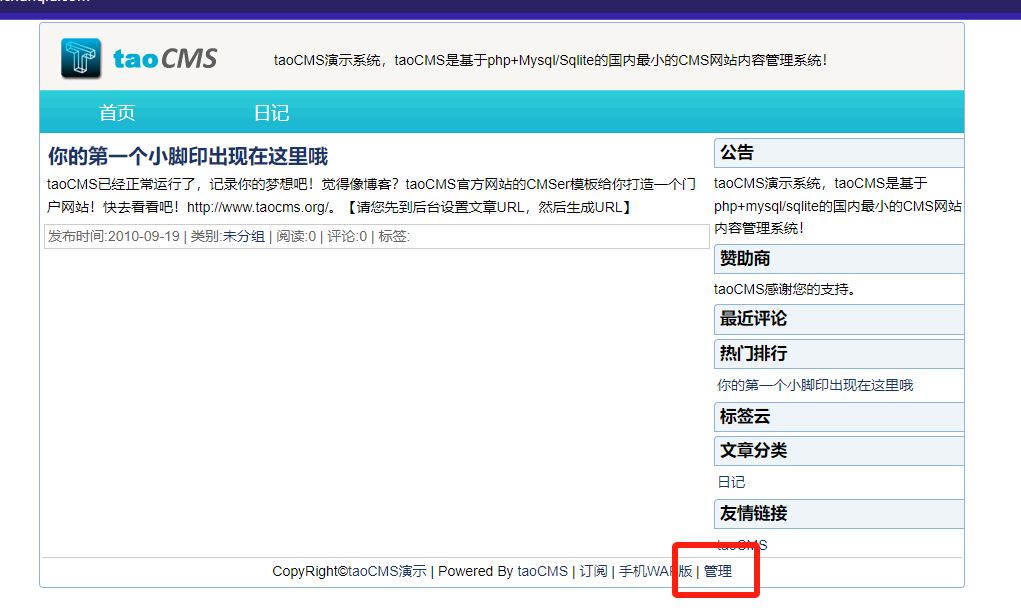This screenshot has width=1021, height=615.
Task: Open the 首页 navigation tab
Action: [x=117, y=113]
